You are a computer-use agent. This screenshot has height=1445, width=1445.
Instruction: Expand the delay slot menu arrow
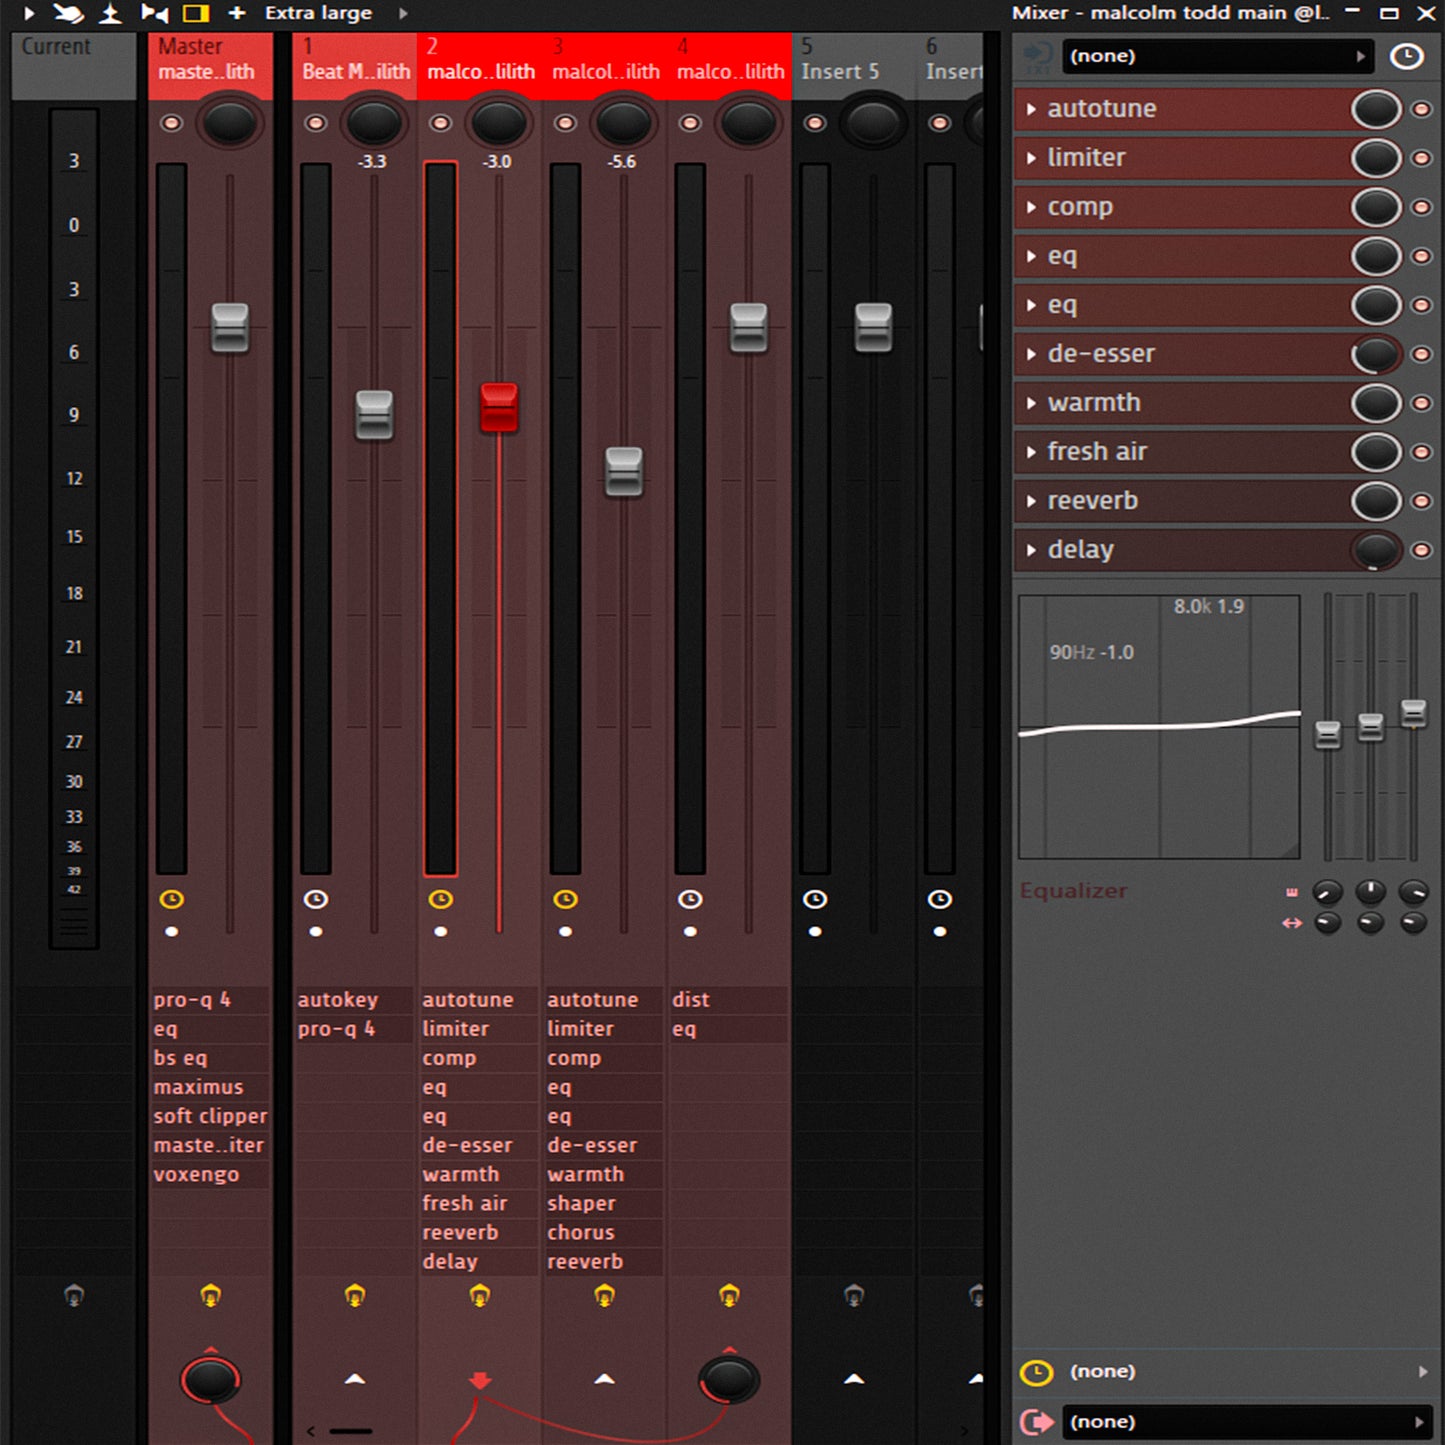click(1031, 550)
